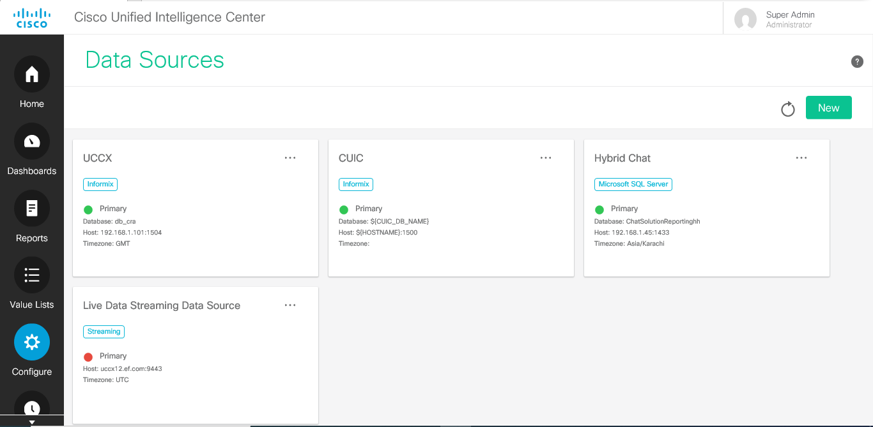
Task: Click the refresh data sources icon
Action: (x=788, y=109)
